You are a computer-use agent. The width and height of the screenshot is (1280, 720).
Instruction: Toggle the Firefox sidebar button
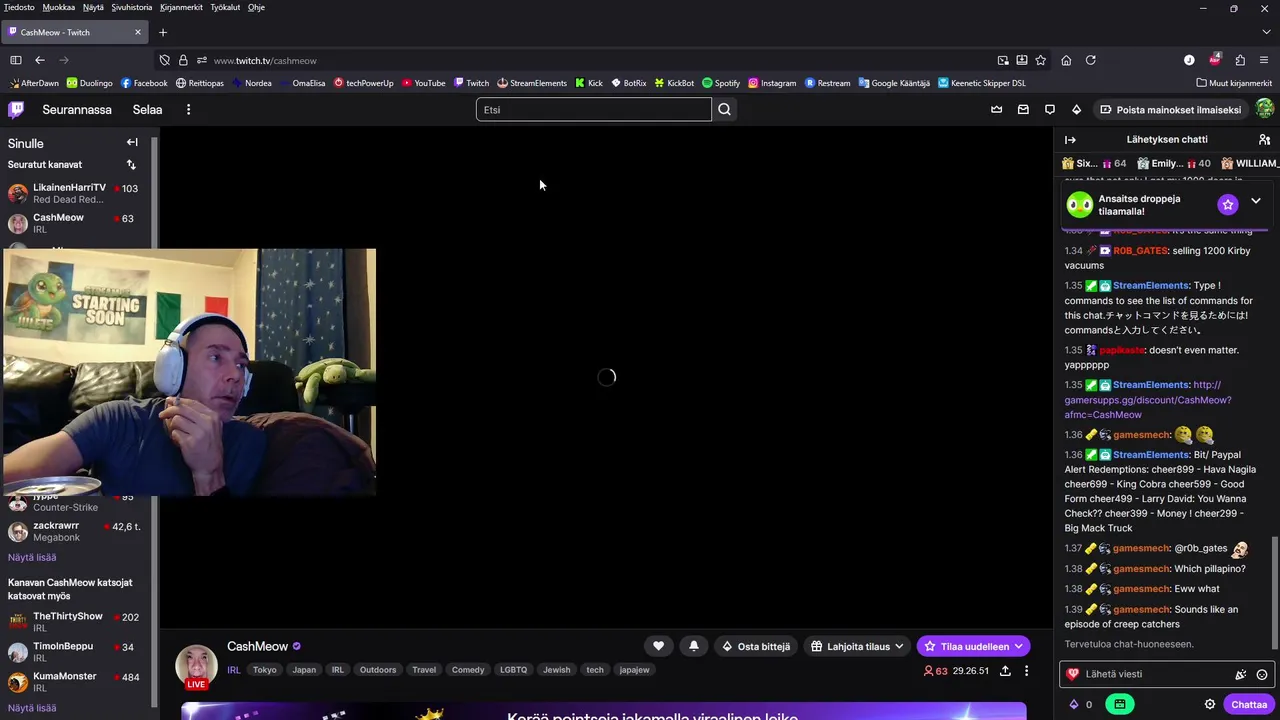tap(15, 60)
